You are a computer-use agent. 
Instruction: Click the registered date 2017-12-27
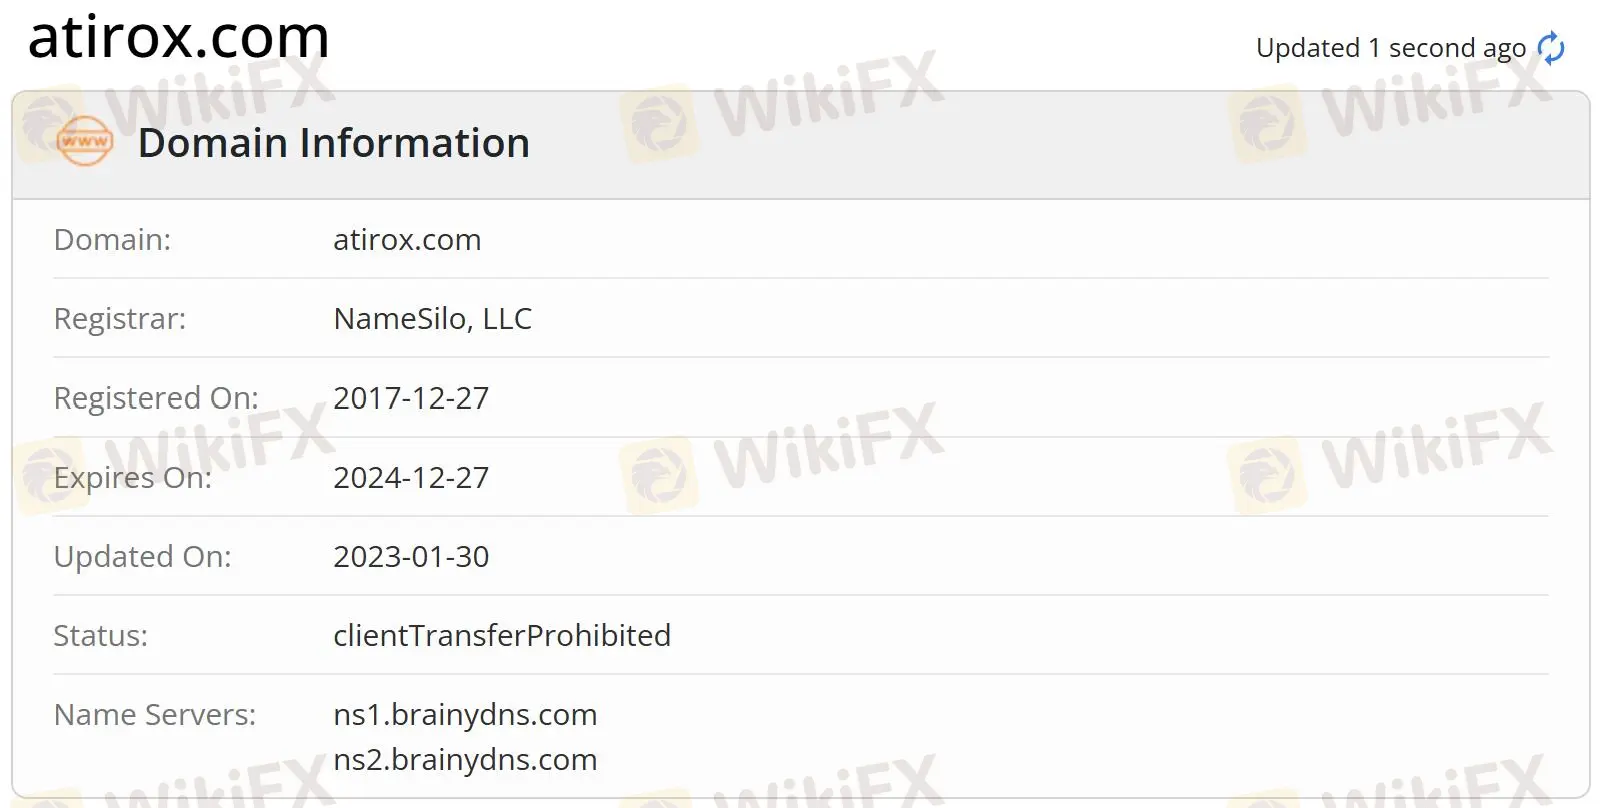pyautogui.click(x=411, y=398)
